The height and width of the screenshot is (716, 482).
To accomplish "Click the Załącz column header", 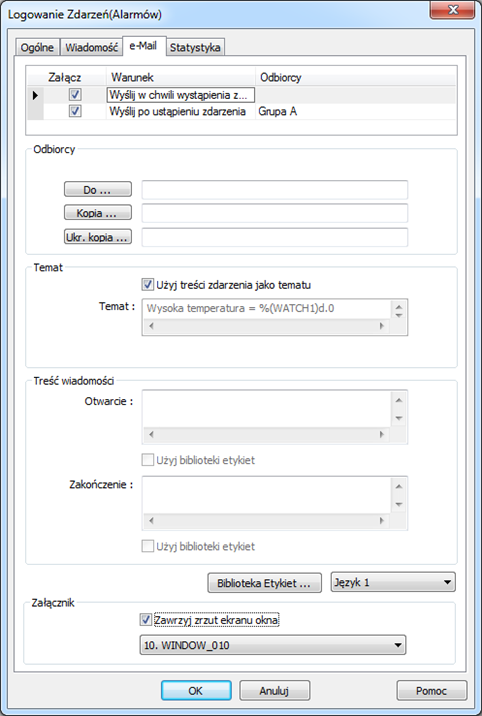I will coord(67,77).
